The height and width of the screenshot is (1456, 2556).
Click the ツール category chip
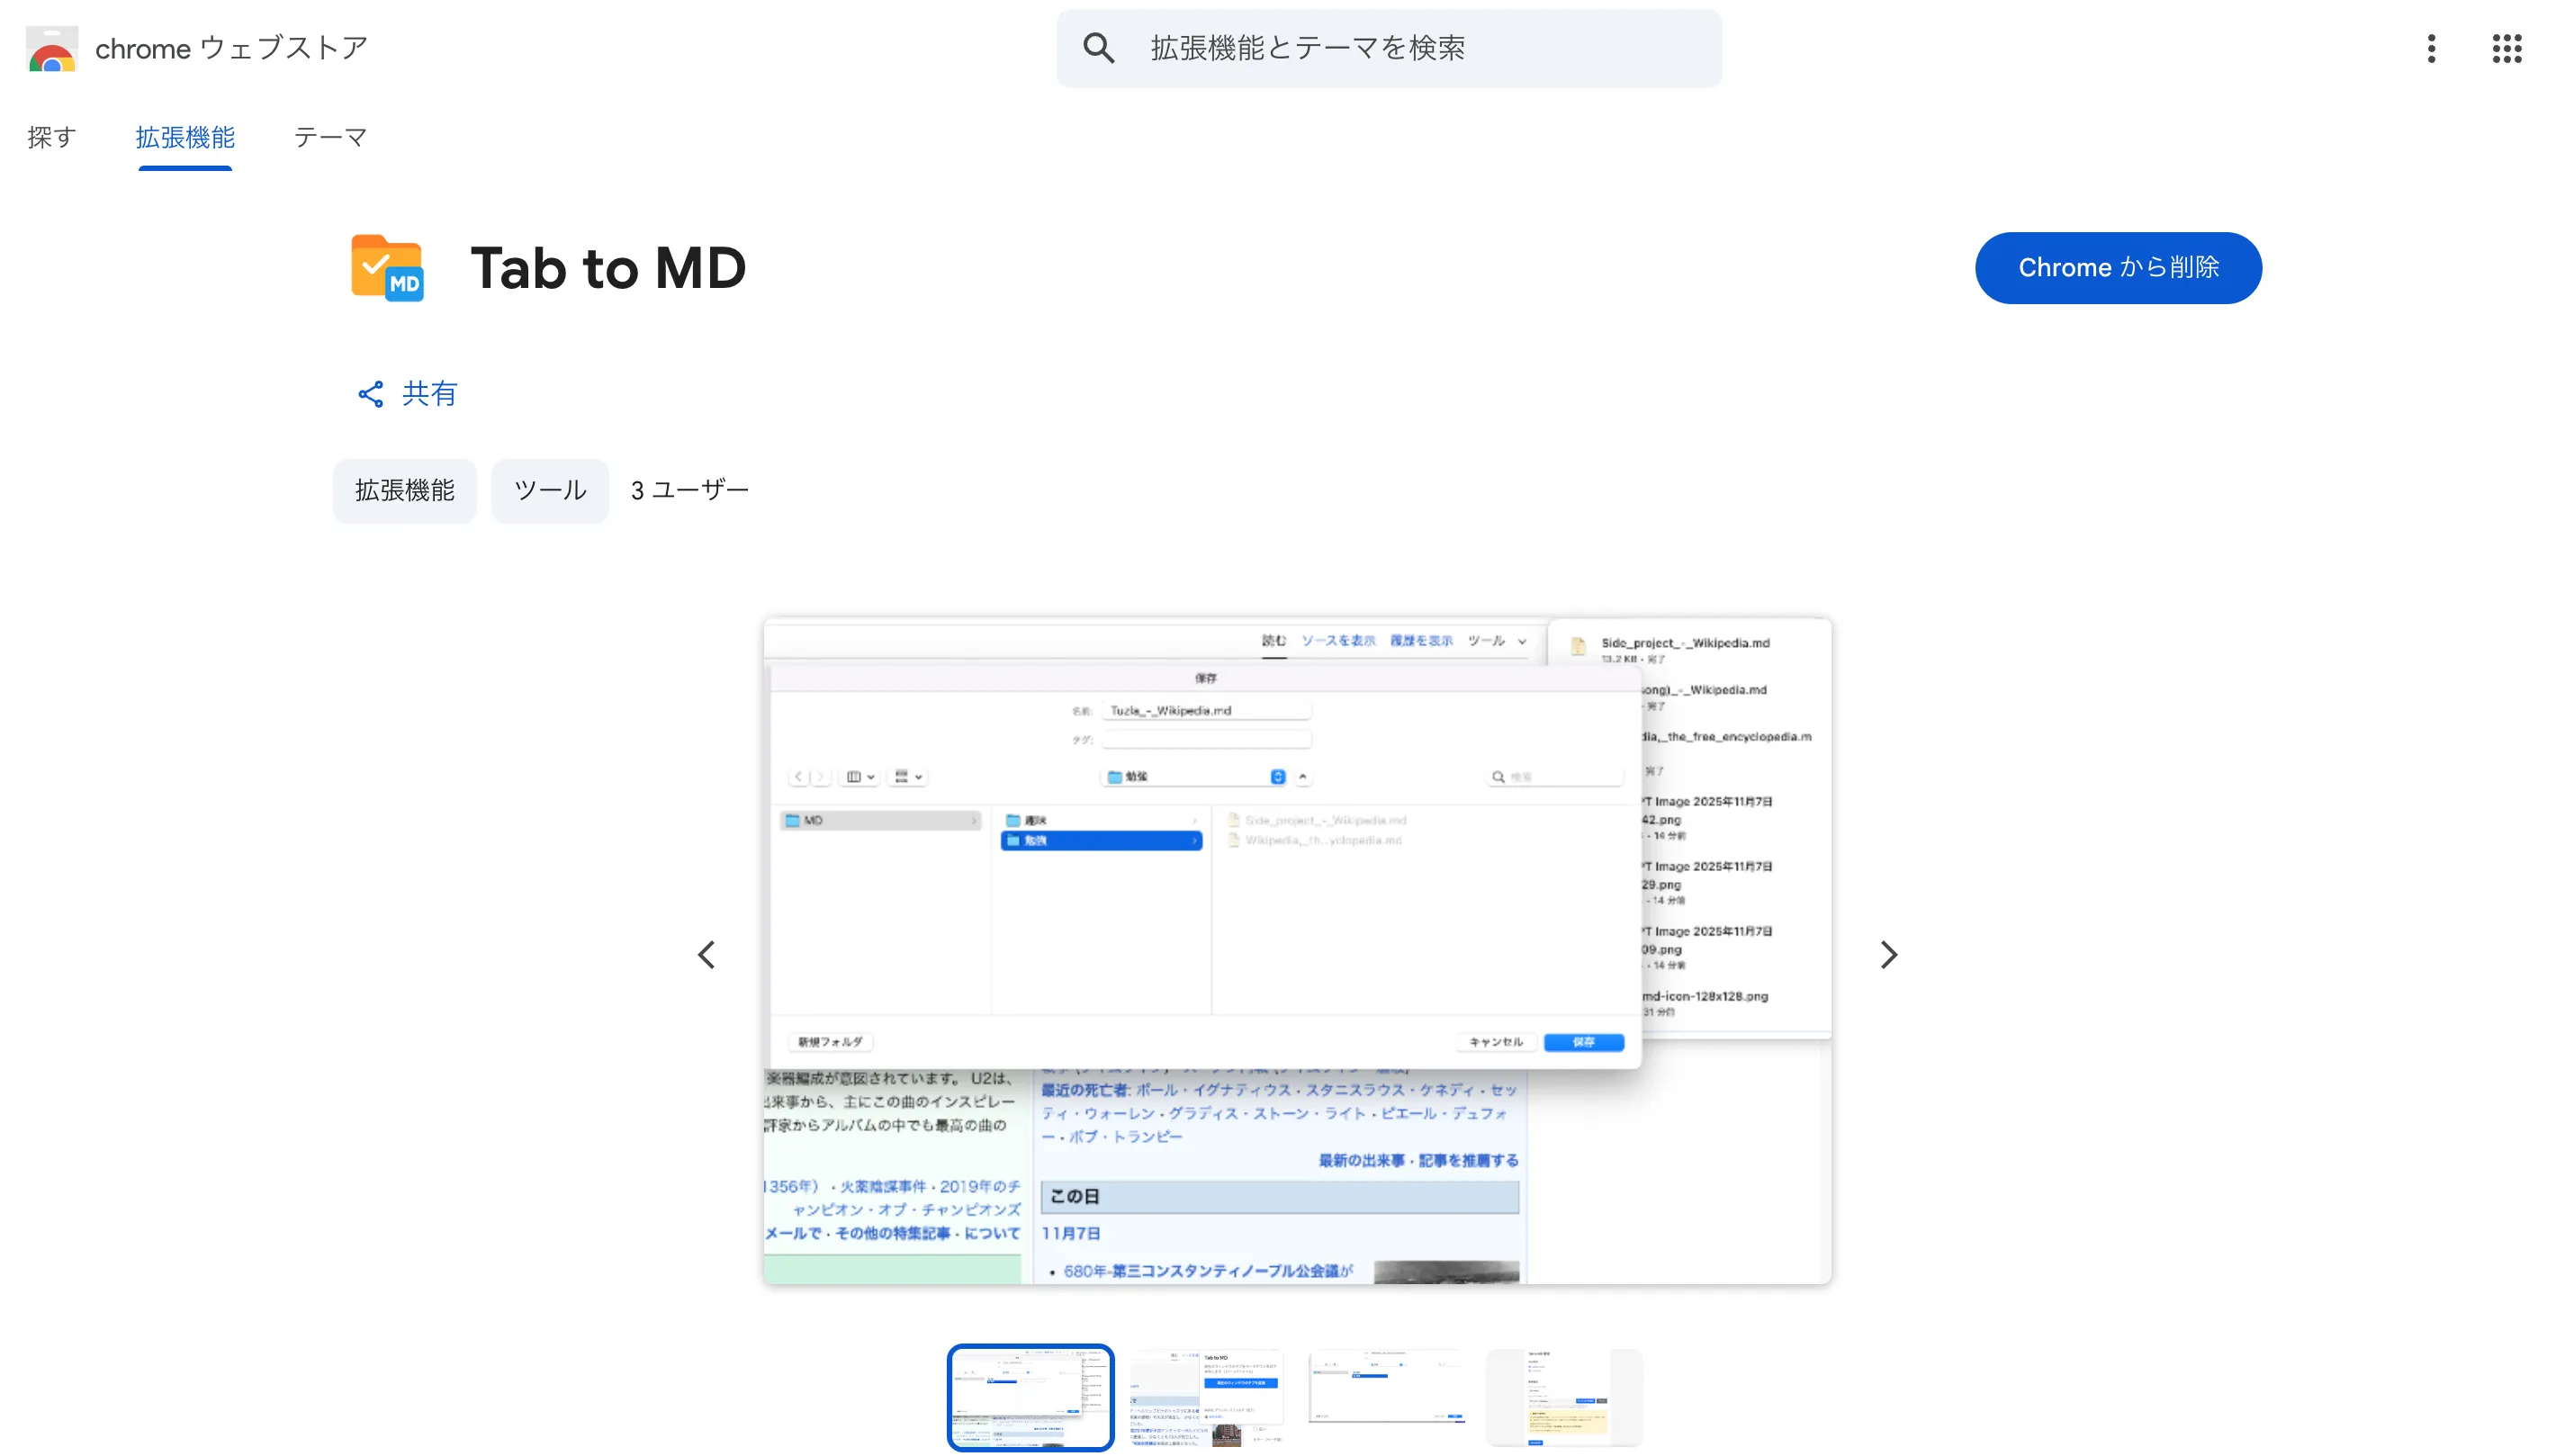(549, 490)
